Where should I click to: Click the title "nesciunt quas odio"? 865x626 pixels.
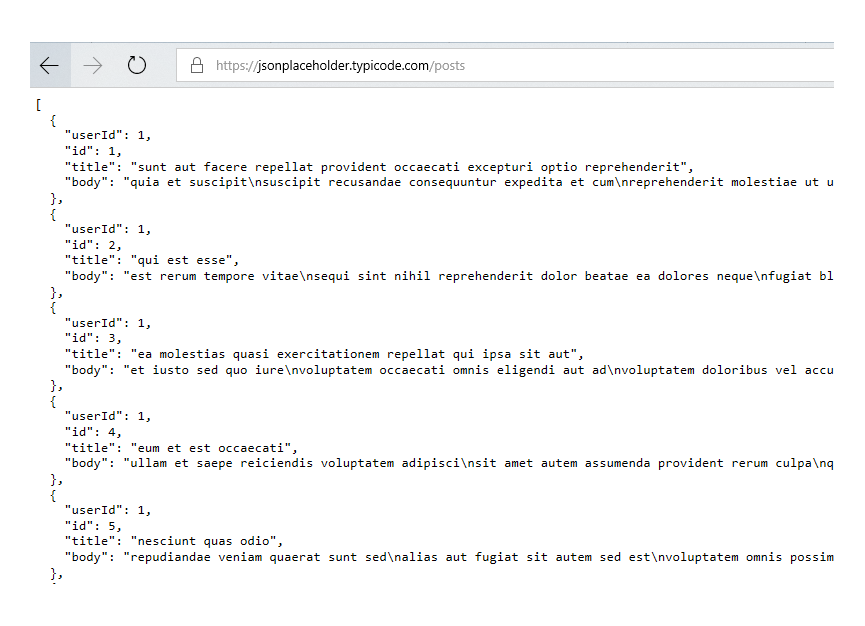click(207, 541)
